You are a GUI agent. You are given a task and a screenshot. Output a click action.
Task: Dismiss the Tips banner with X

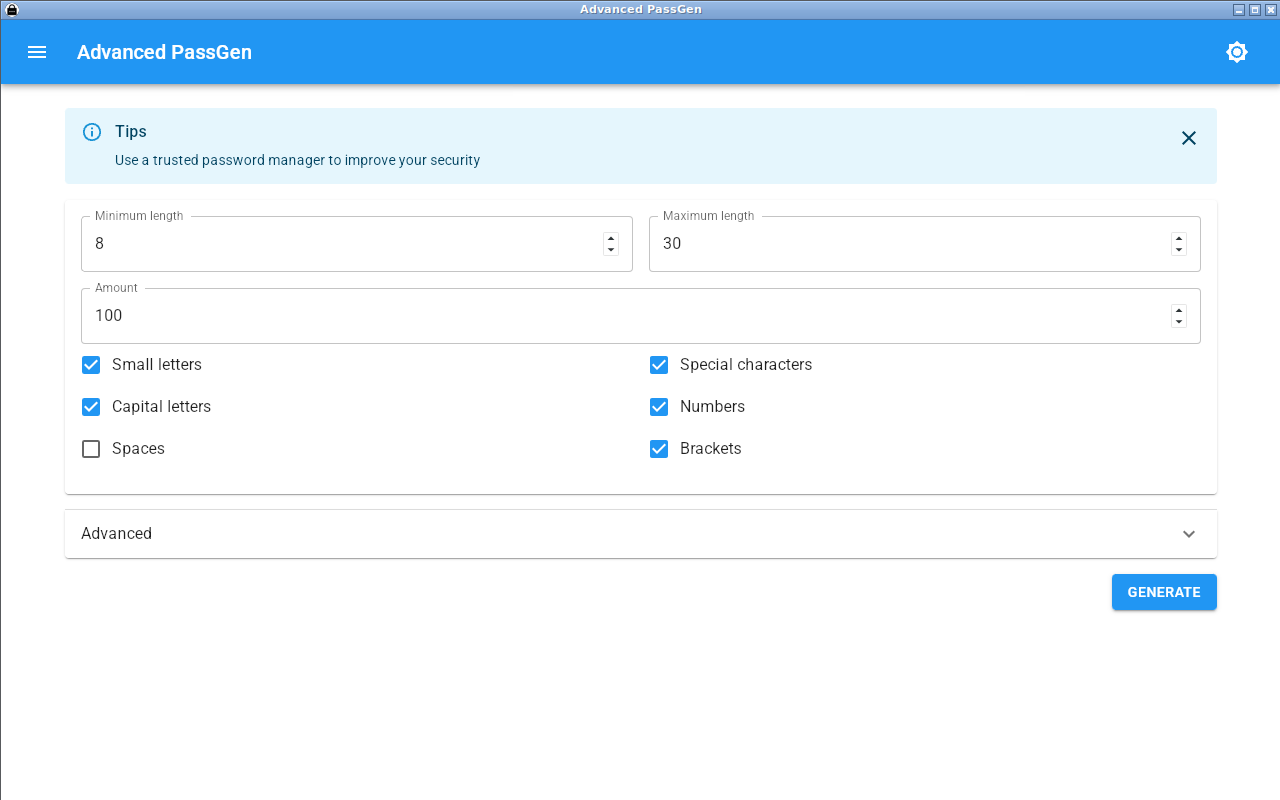point(1189,138)
